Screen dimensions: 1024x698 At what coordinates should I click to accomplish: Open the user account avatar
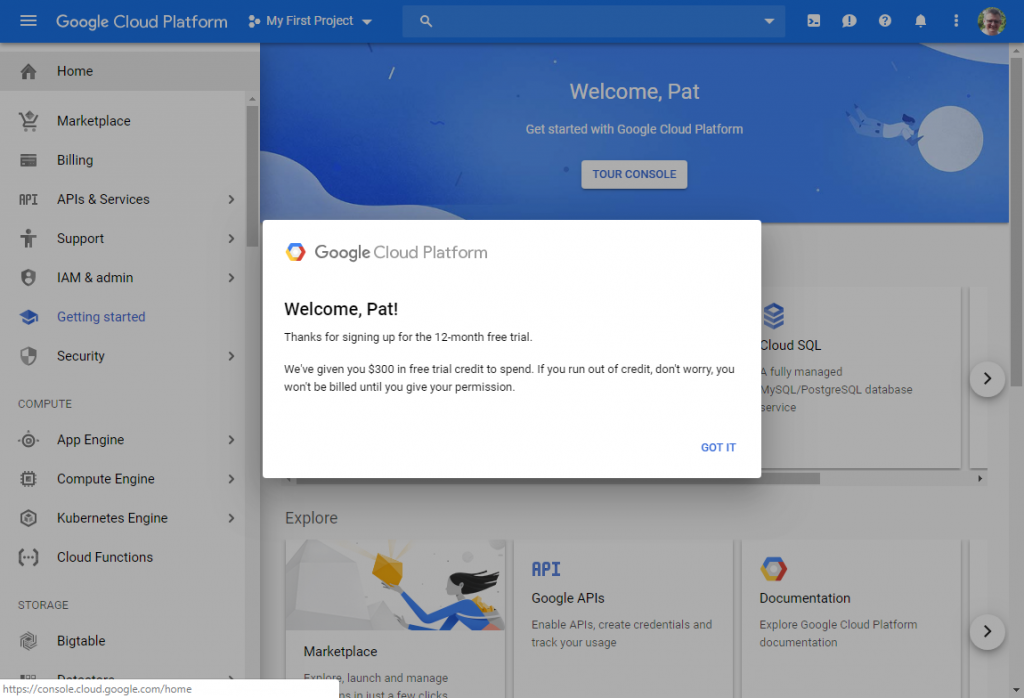coord(991,21)
